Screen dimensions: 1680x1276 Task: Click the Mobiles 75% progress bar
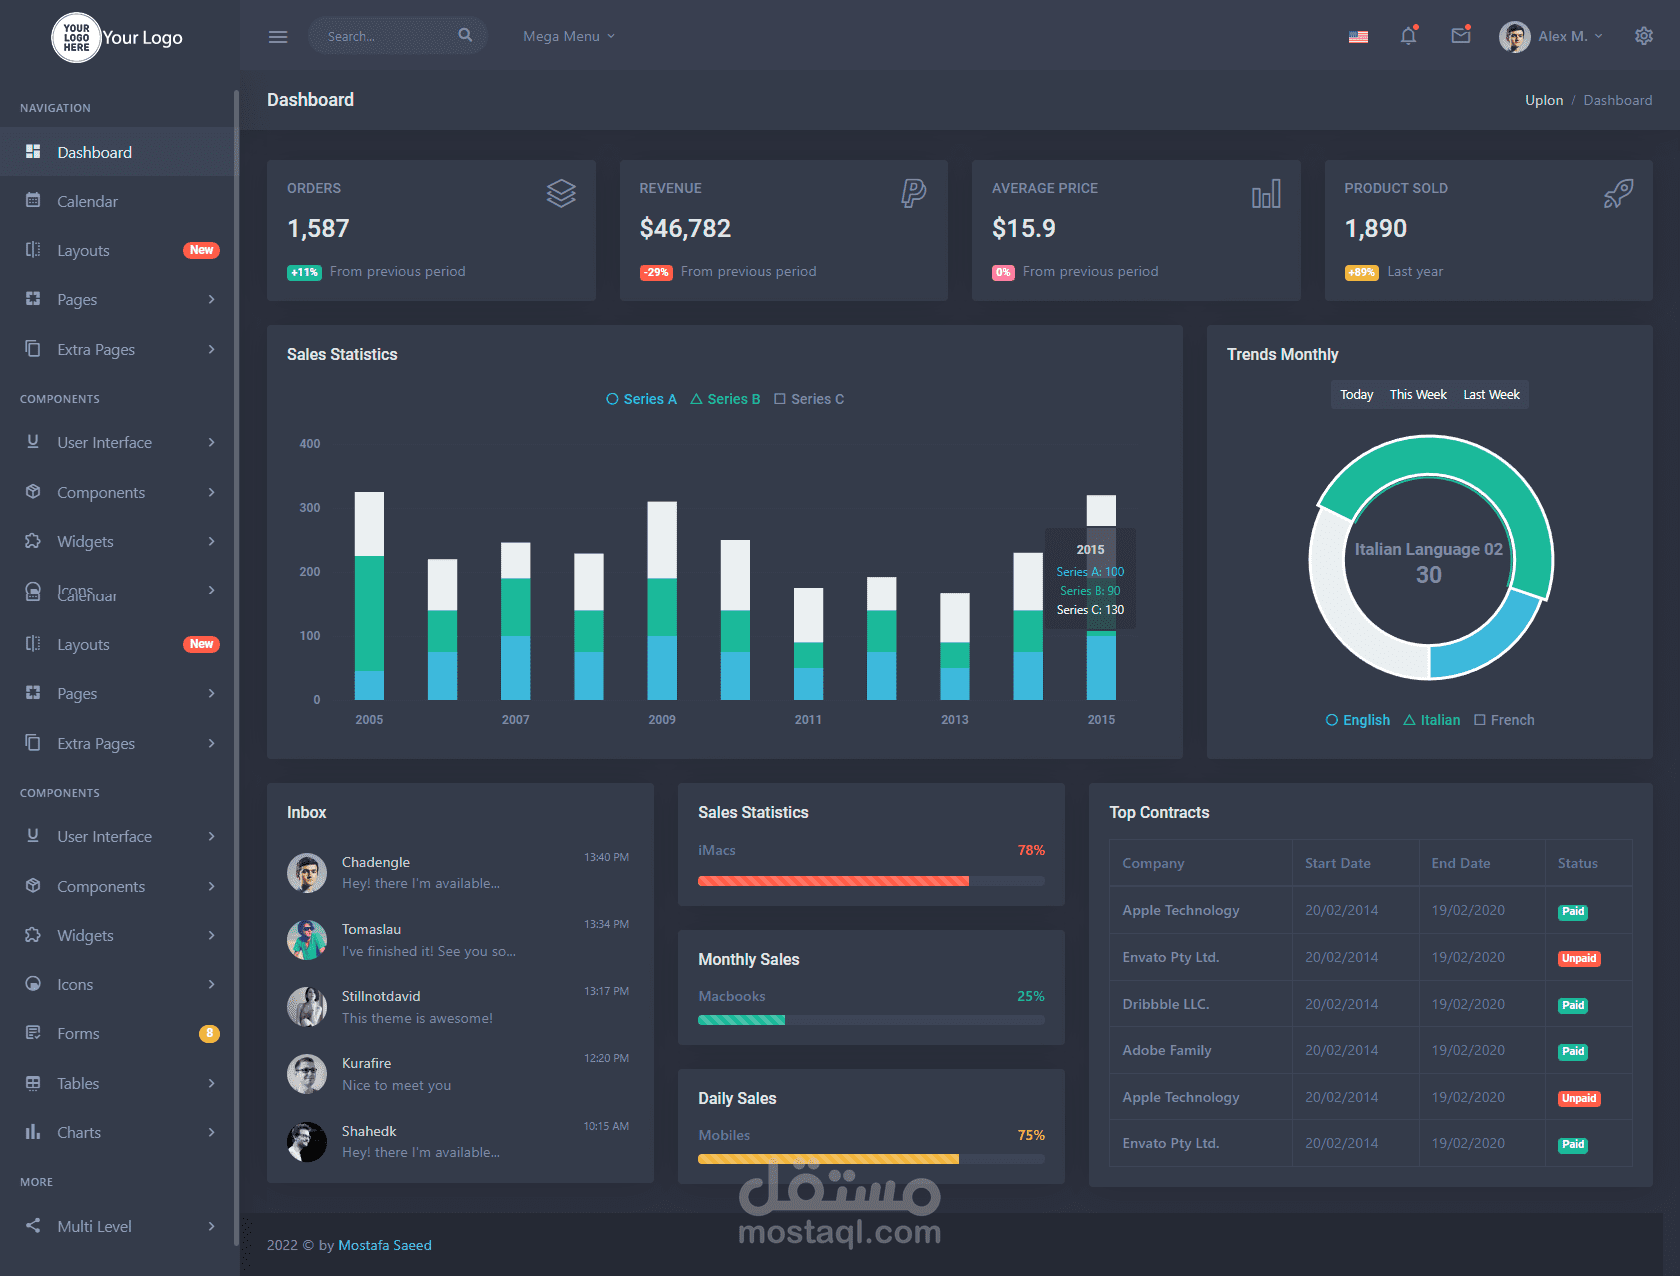point(871,1159)
